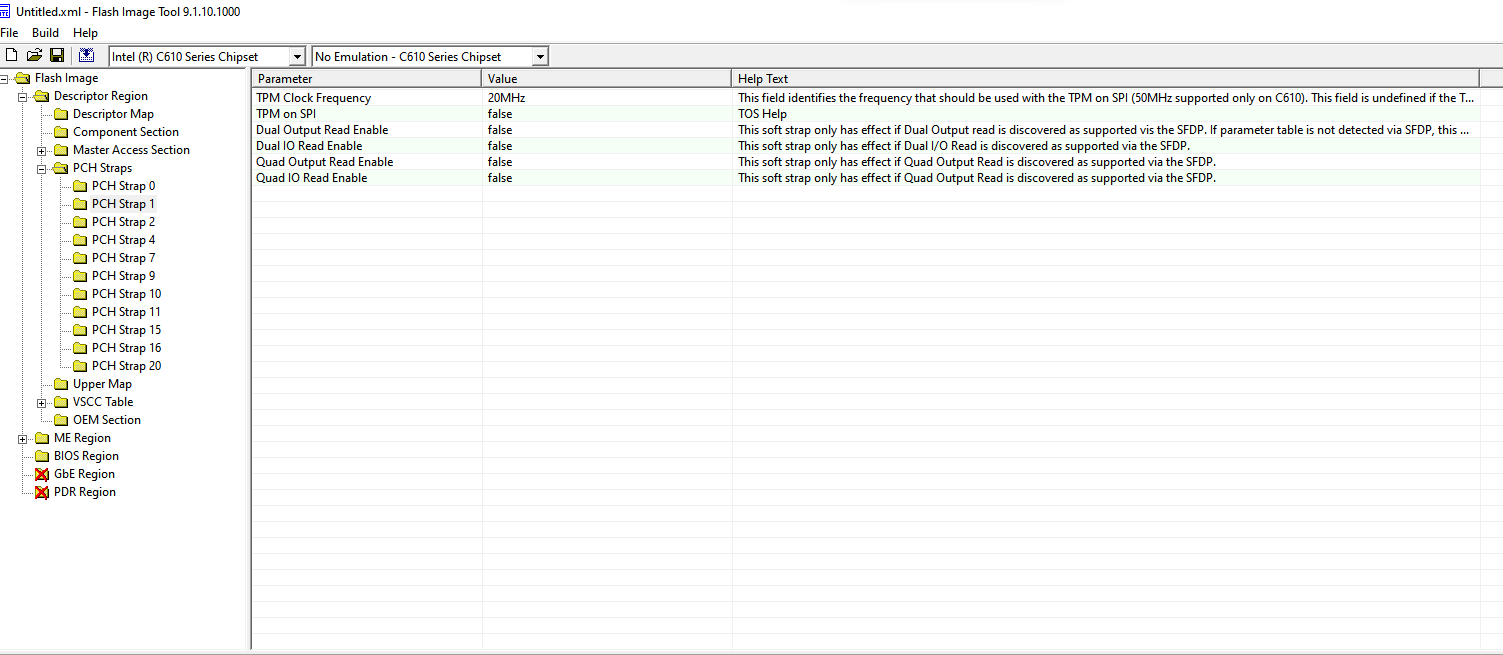Open the No Emulation chipset dropdown
This screenshot has width=1503, height=655.
tap(540, 57)
